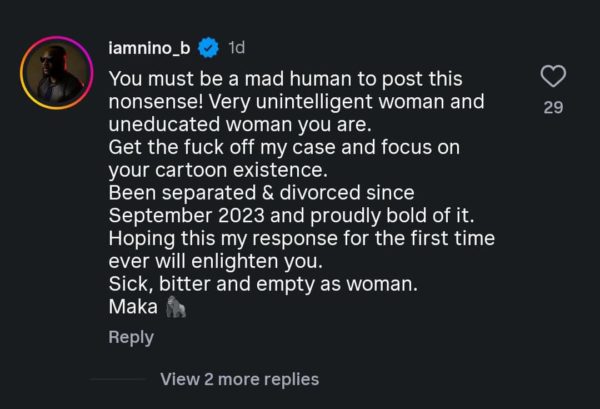Click the "Sick, bitter and empty" line
Image resolution: width=600 pixels, height=409 pixels.
(263, 285)
